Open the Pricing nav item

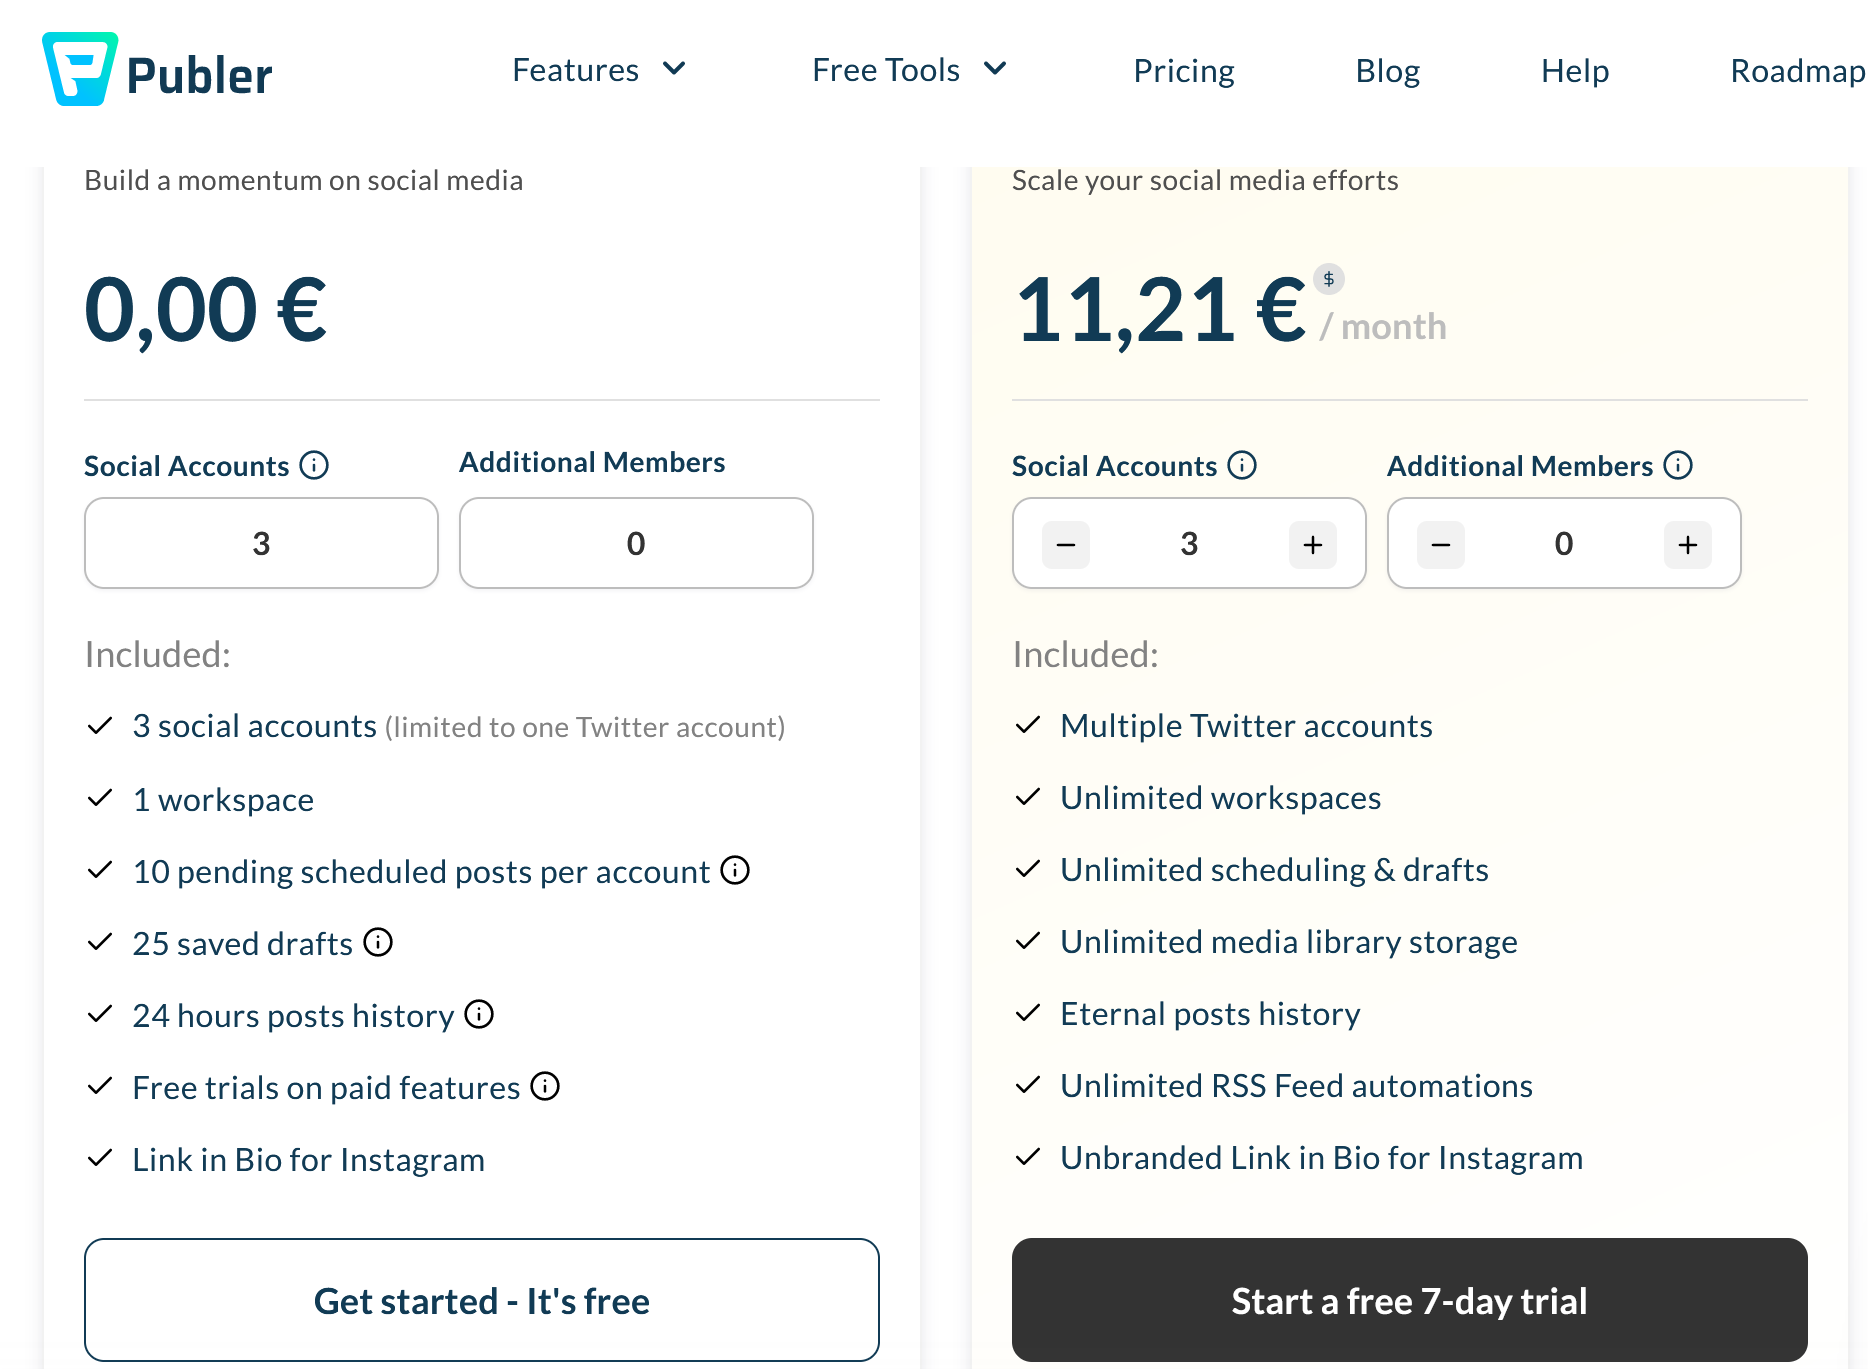(x=1184, y=71)
